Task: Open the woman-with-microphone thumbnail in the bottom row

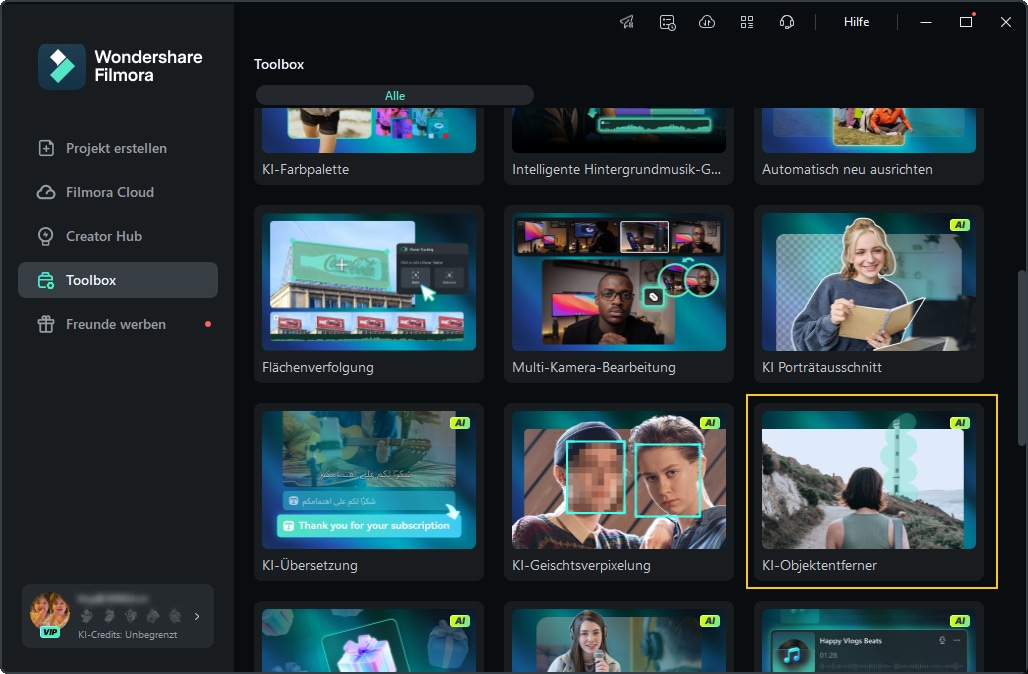Action: point(619,641)
